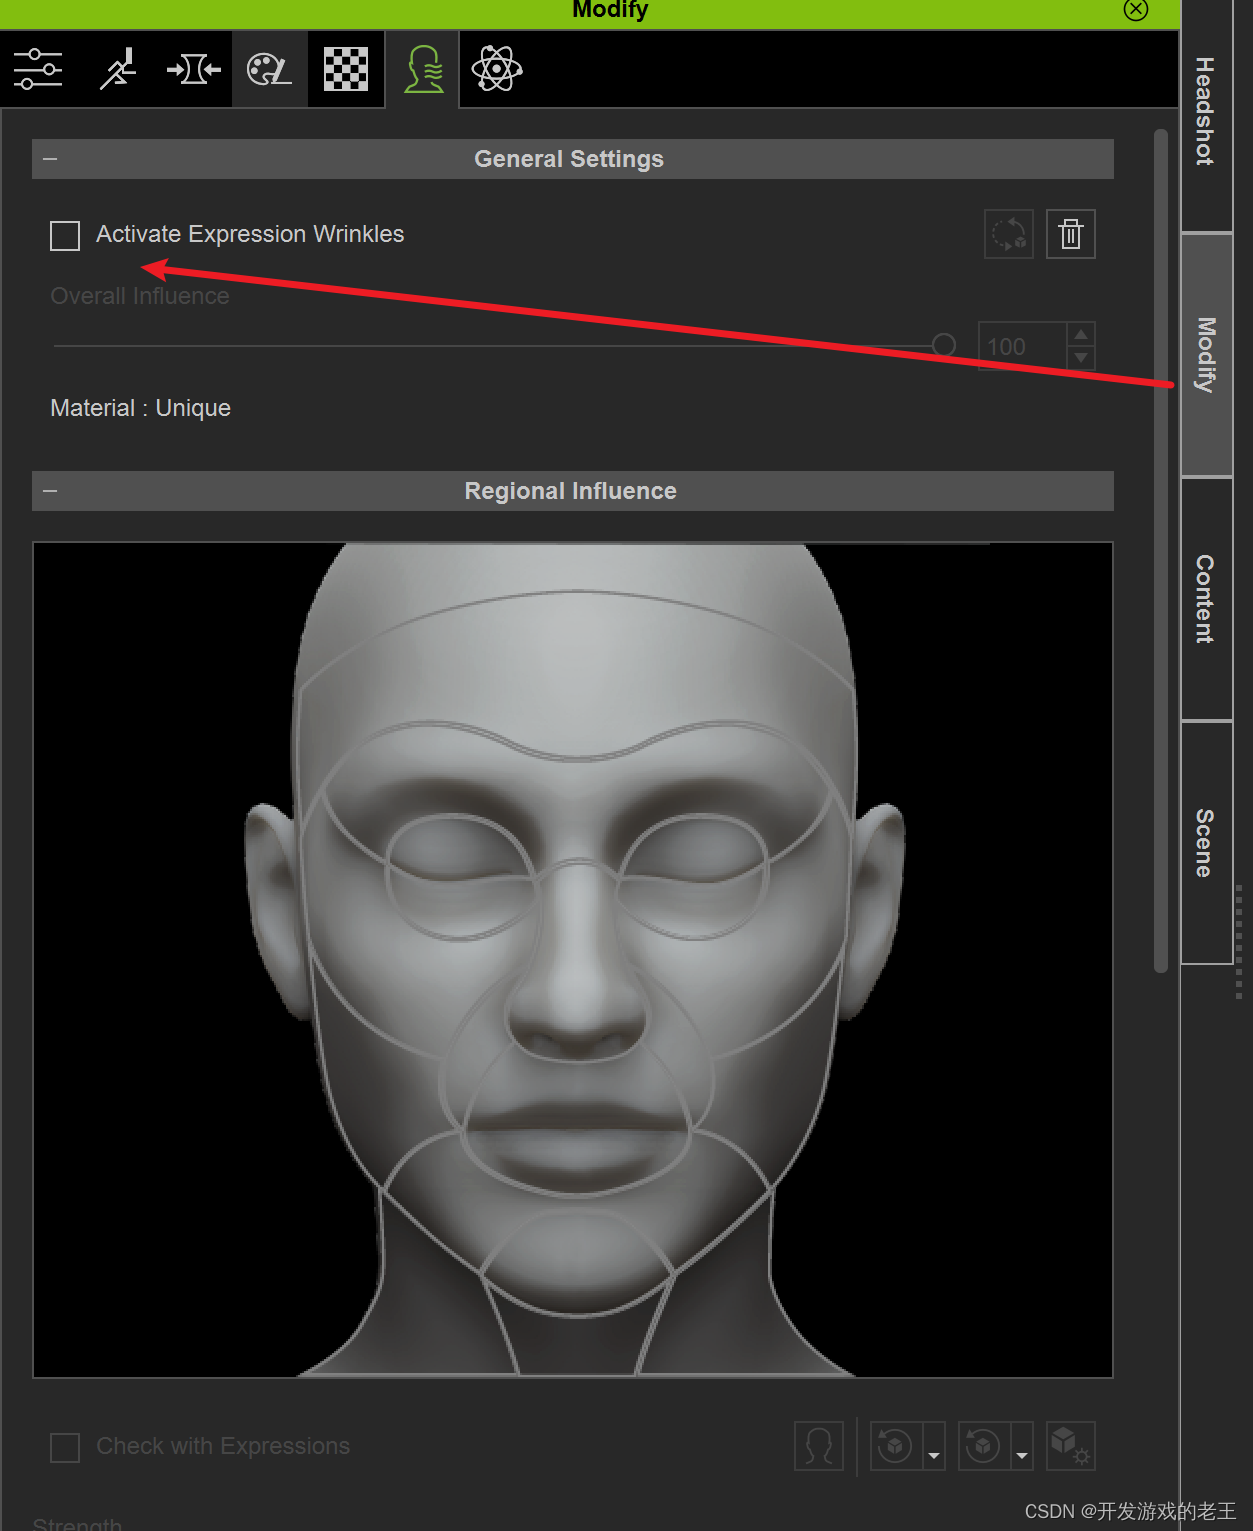
Task: Click the cube with gear settings icon
Action: (x=1071, y=1446)
